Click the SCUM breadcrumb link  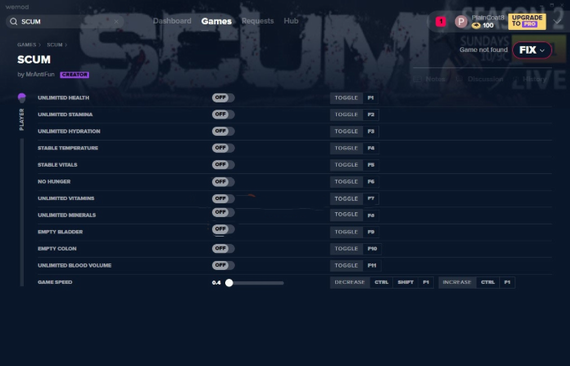click(55, 45)
